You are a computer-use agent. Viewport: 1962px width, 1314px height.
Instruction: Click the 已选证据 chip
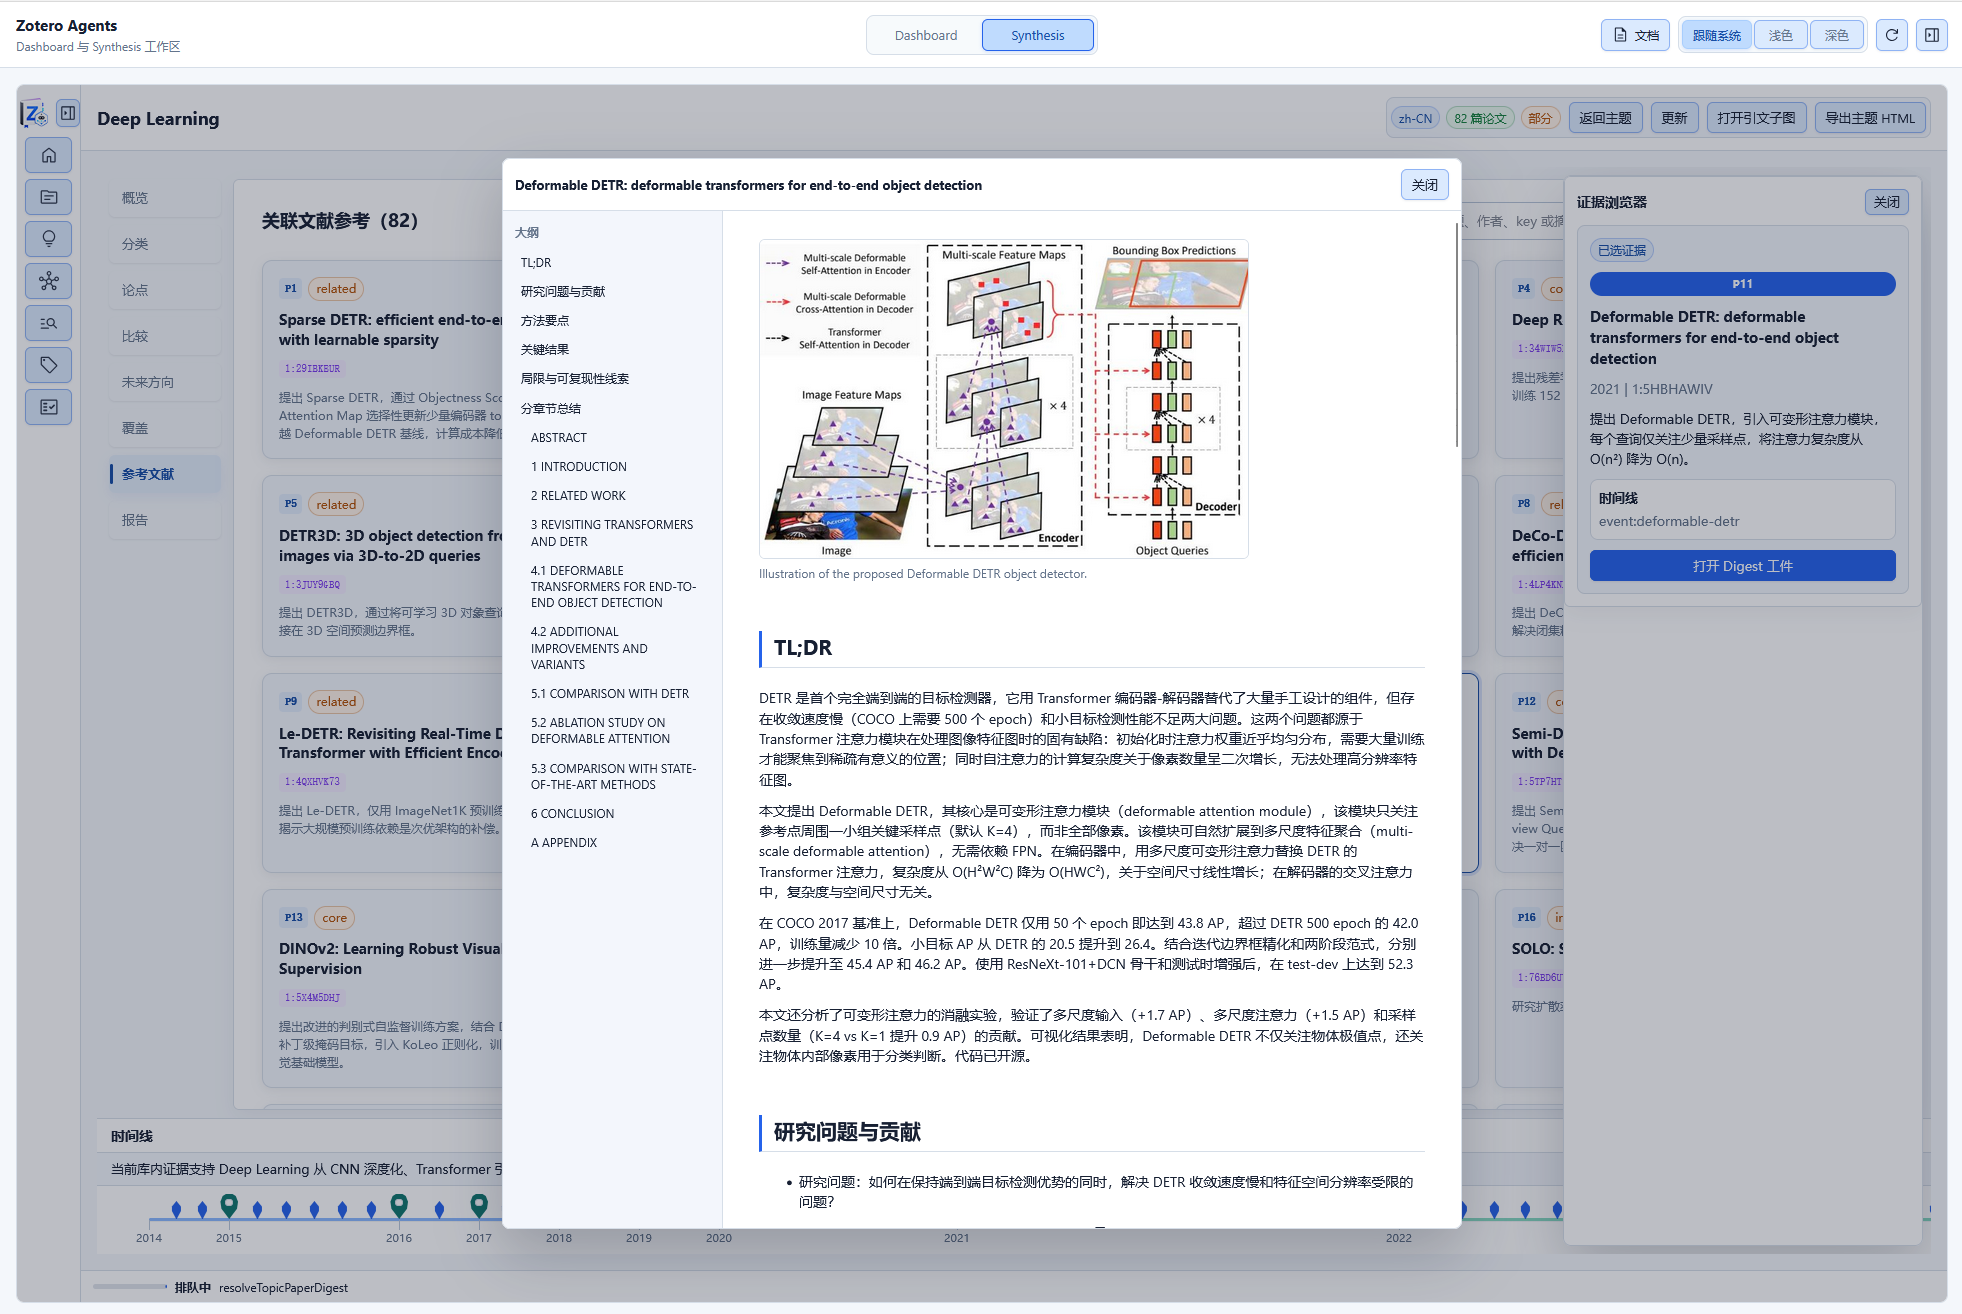click(x=1621, y=250)
